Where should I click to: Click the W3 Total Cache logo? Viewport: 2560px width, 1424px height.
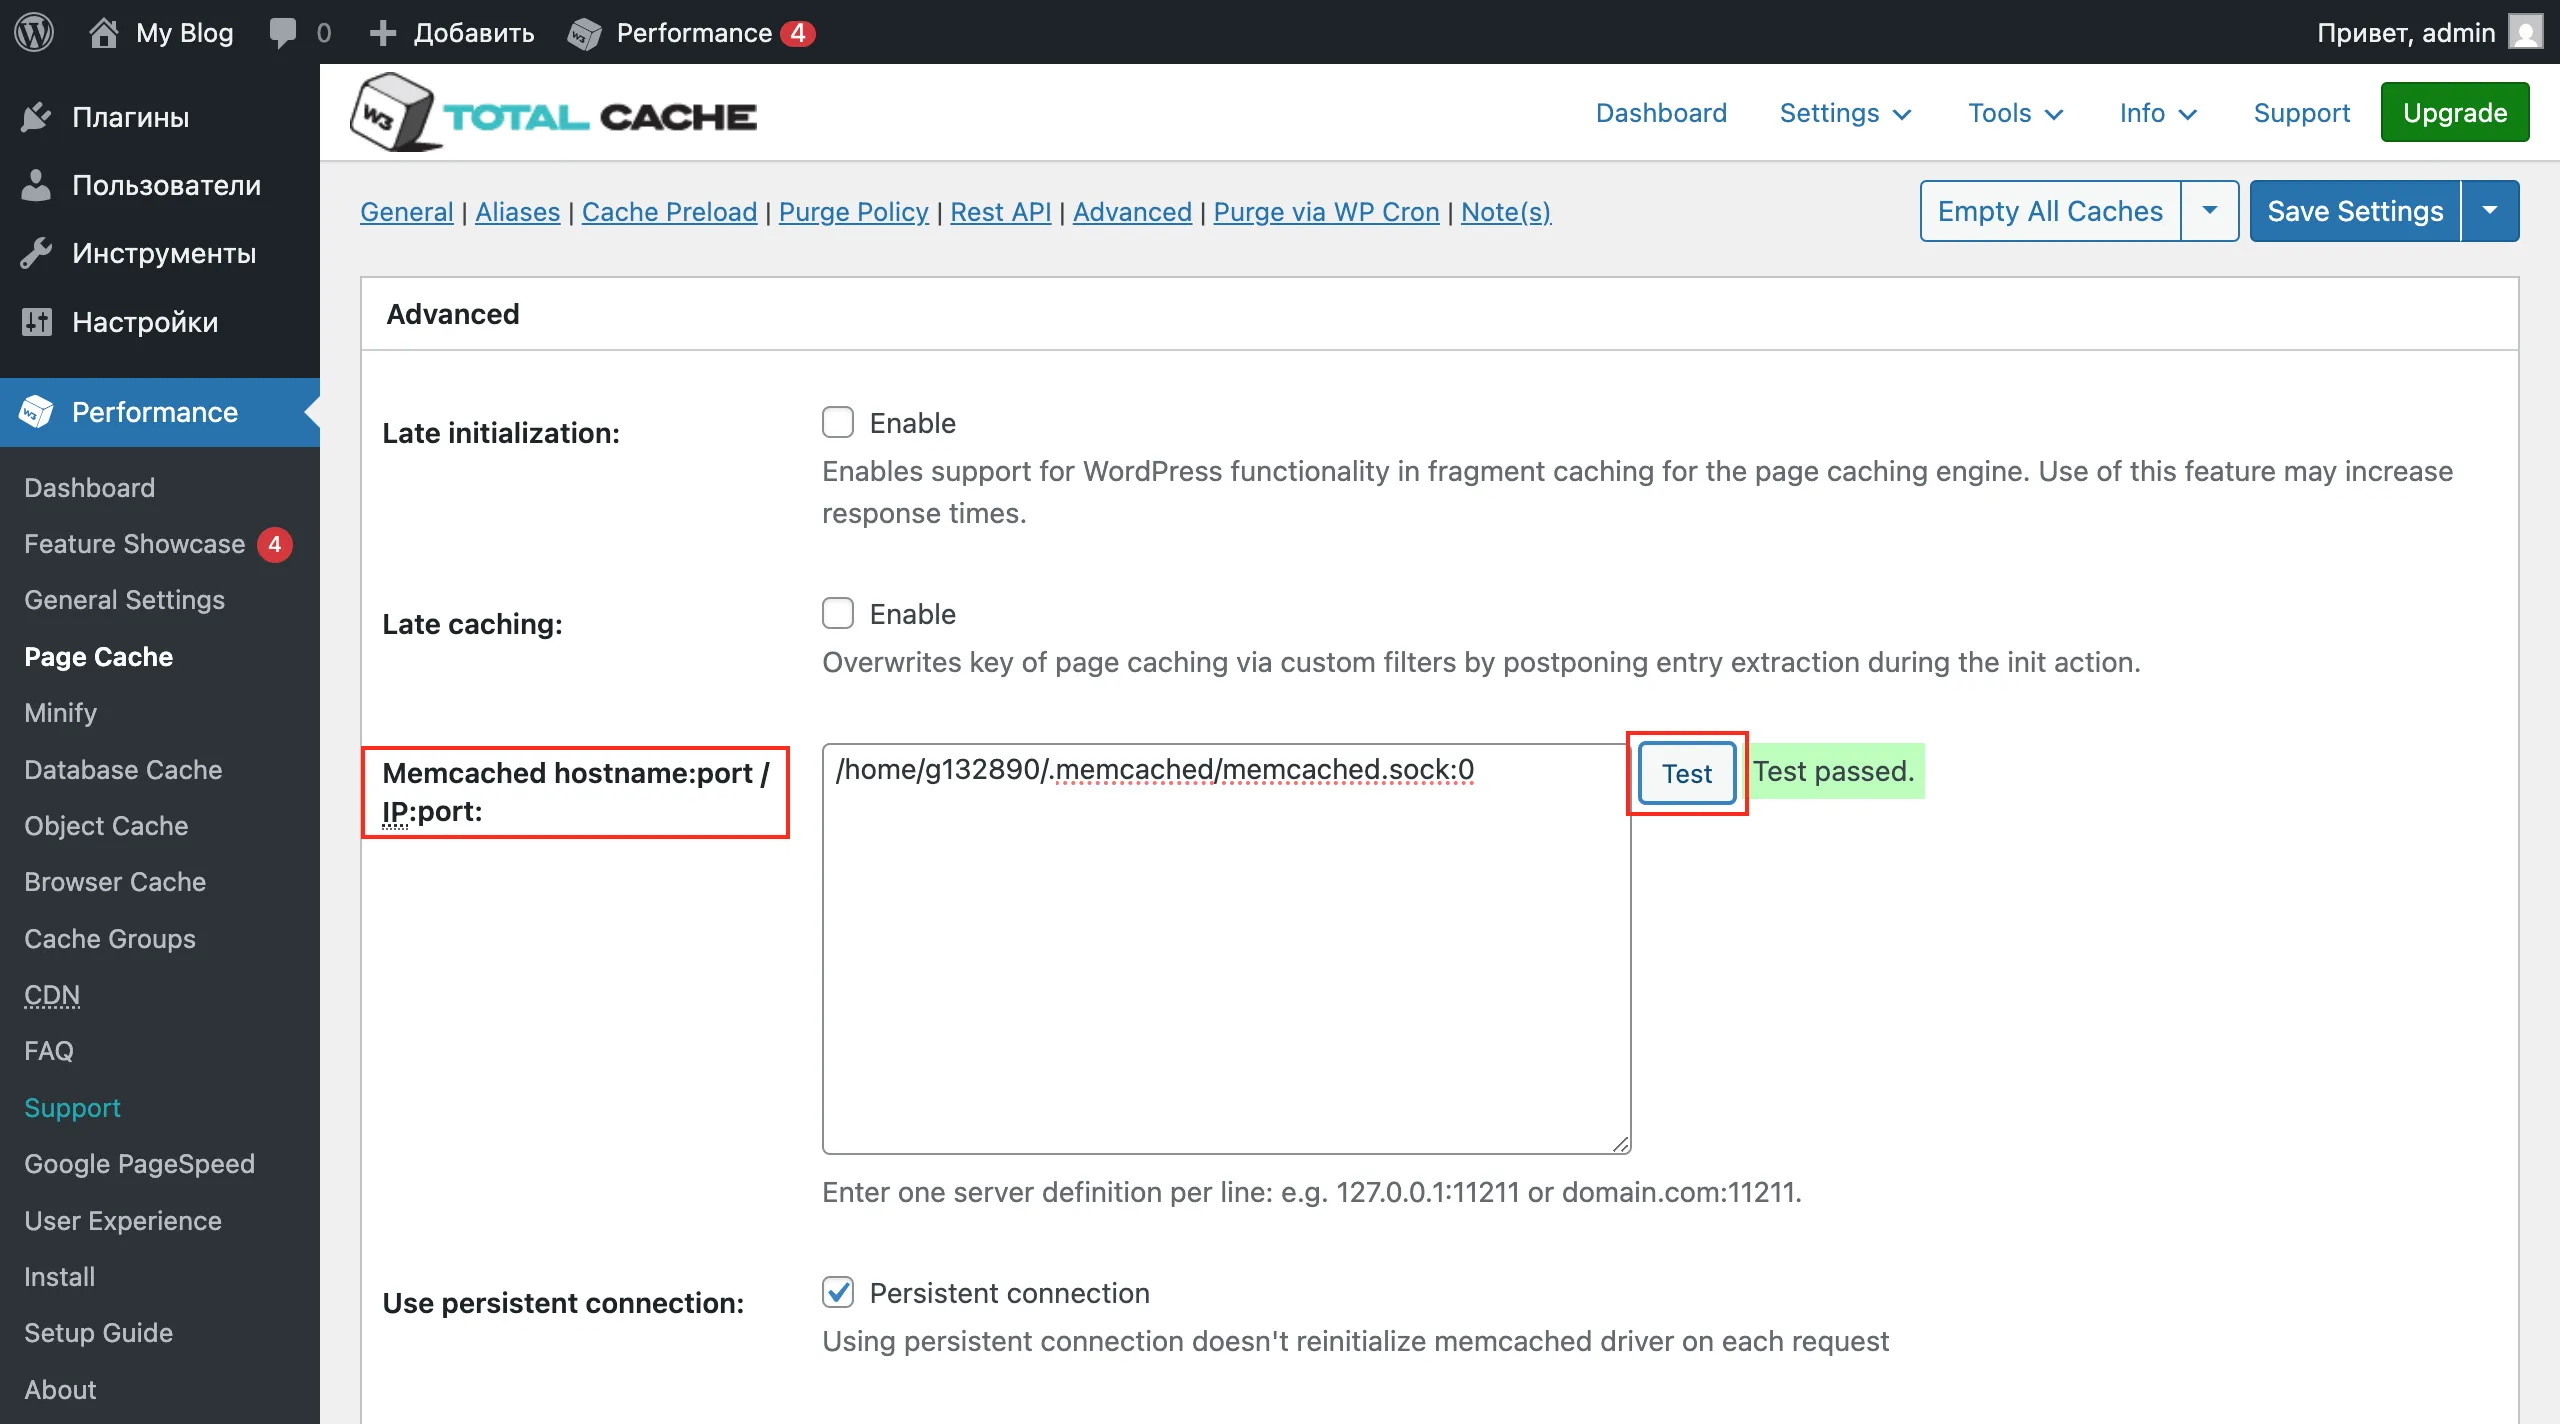[x=554, y=114]
